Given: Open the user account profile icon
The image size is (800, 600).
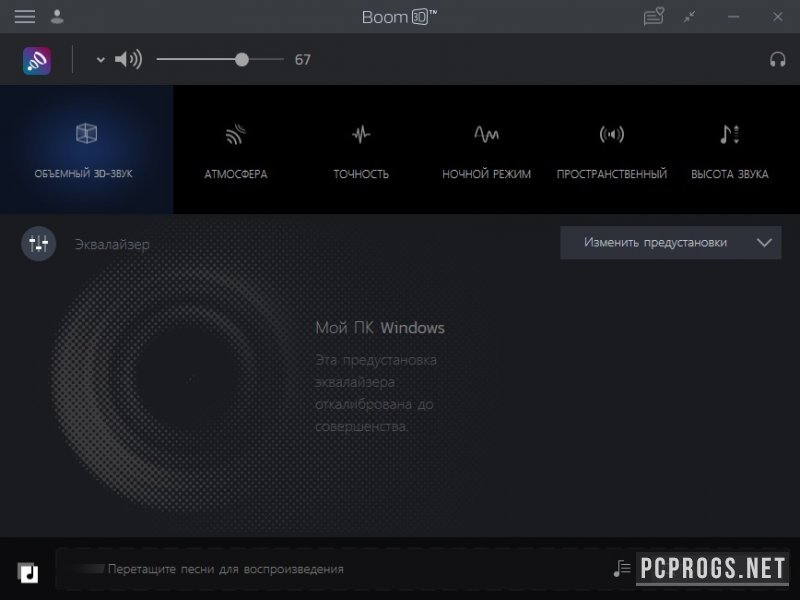Looking at the screenshot, I should coord(57,17).
